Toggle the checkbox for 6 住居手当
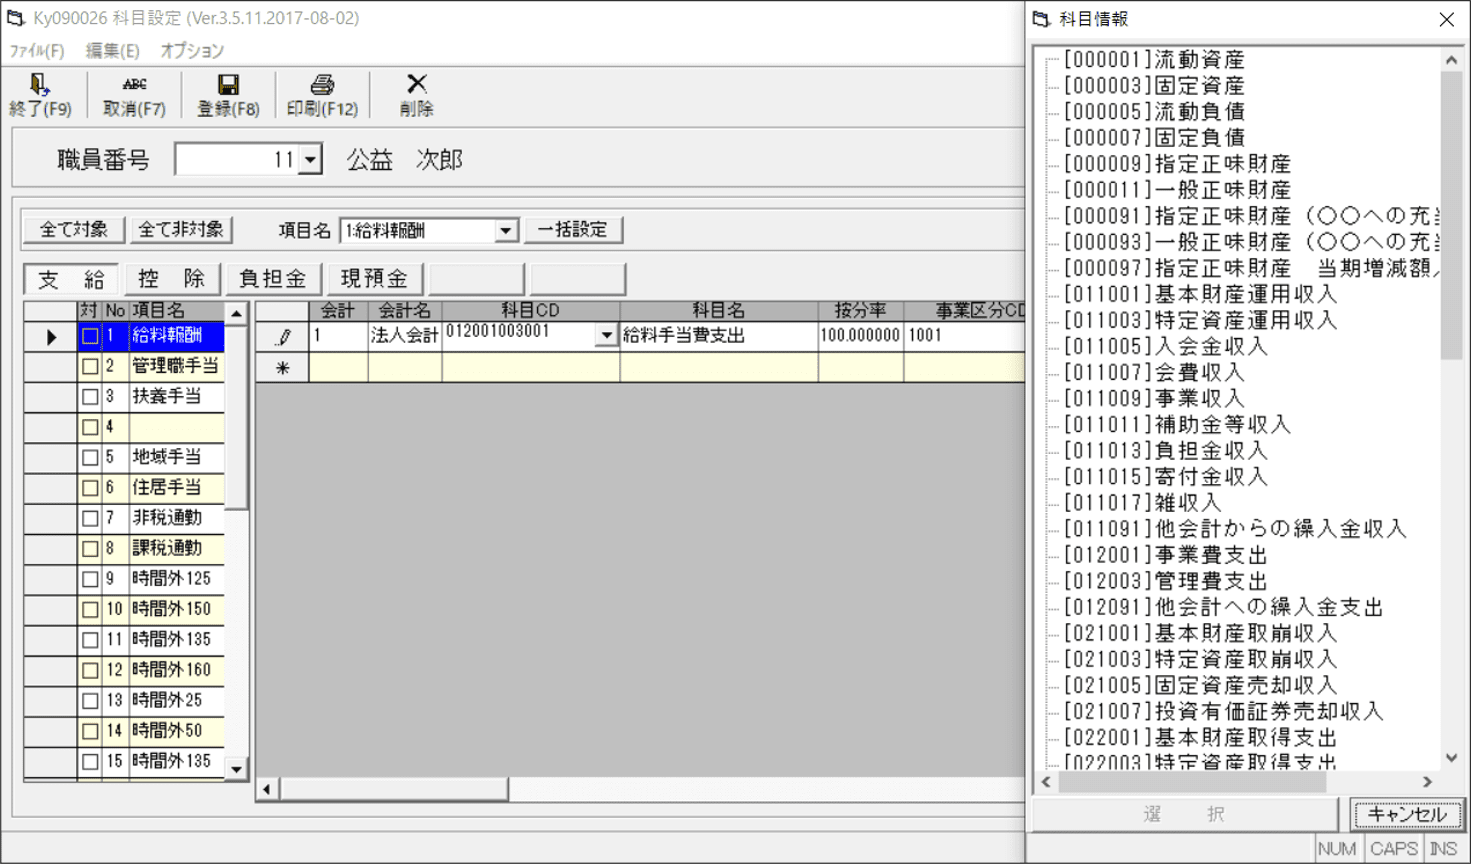1471x864 pixels. (x=90, y=488)
